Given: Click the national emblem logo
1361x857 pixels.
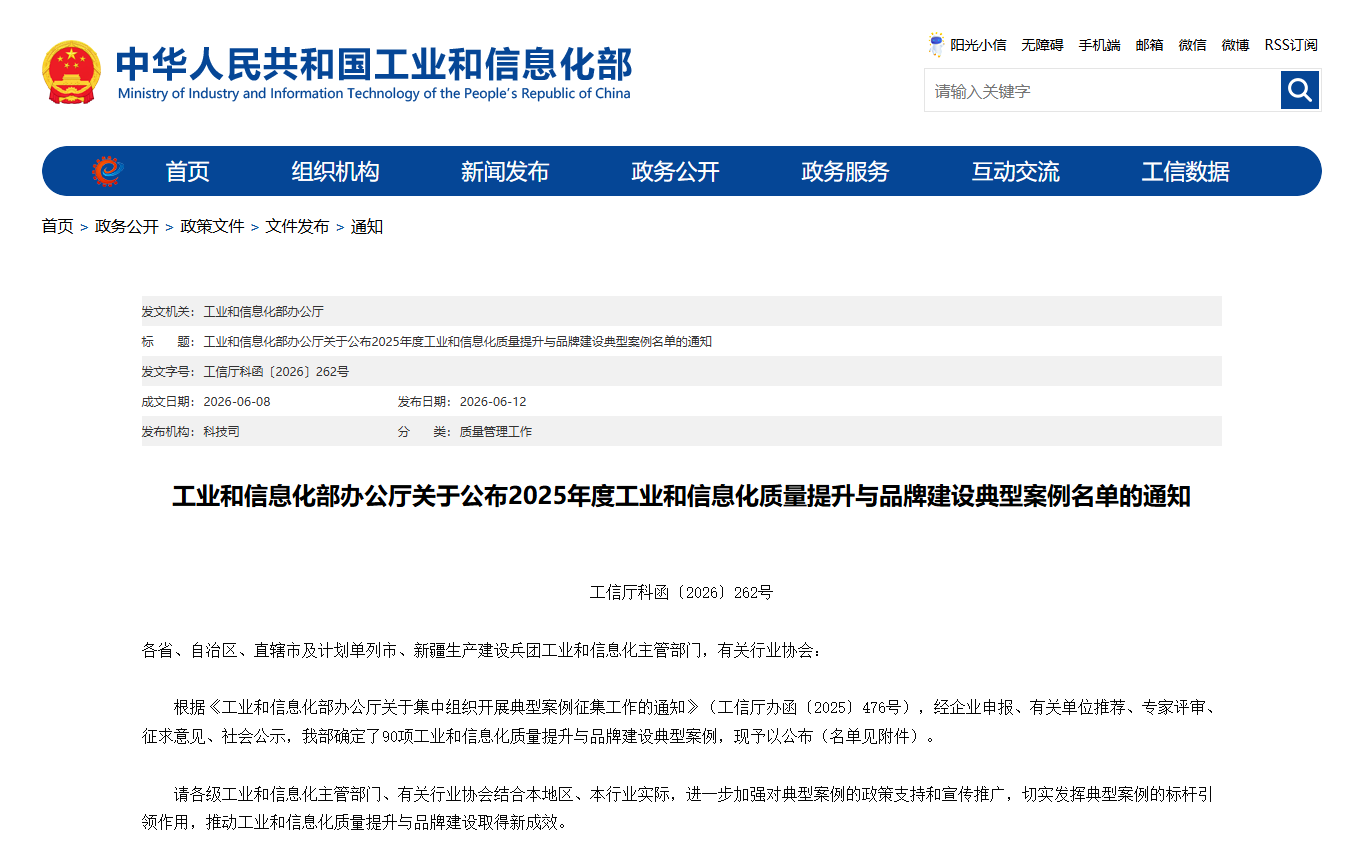Looking at the screenshot, I should click(71, 72).
